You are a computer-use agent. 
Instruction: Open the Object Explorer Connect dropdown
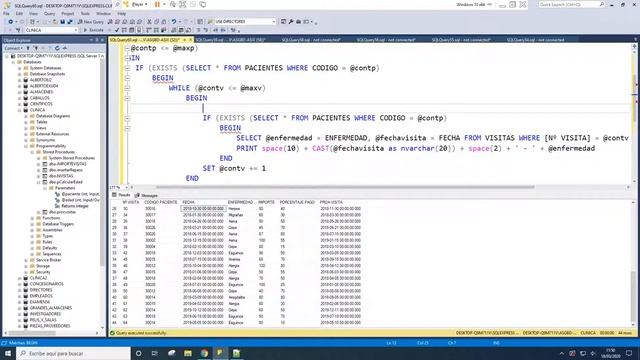13,48
